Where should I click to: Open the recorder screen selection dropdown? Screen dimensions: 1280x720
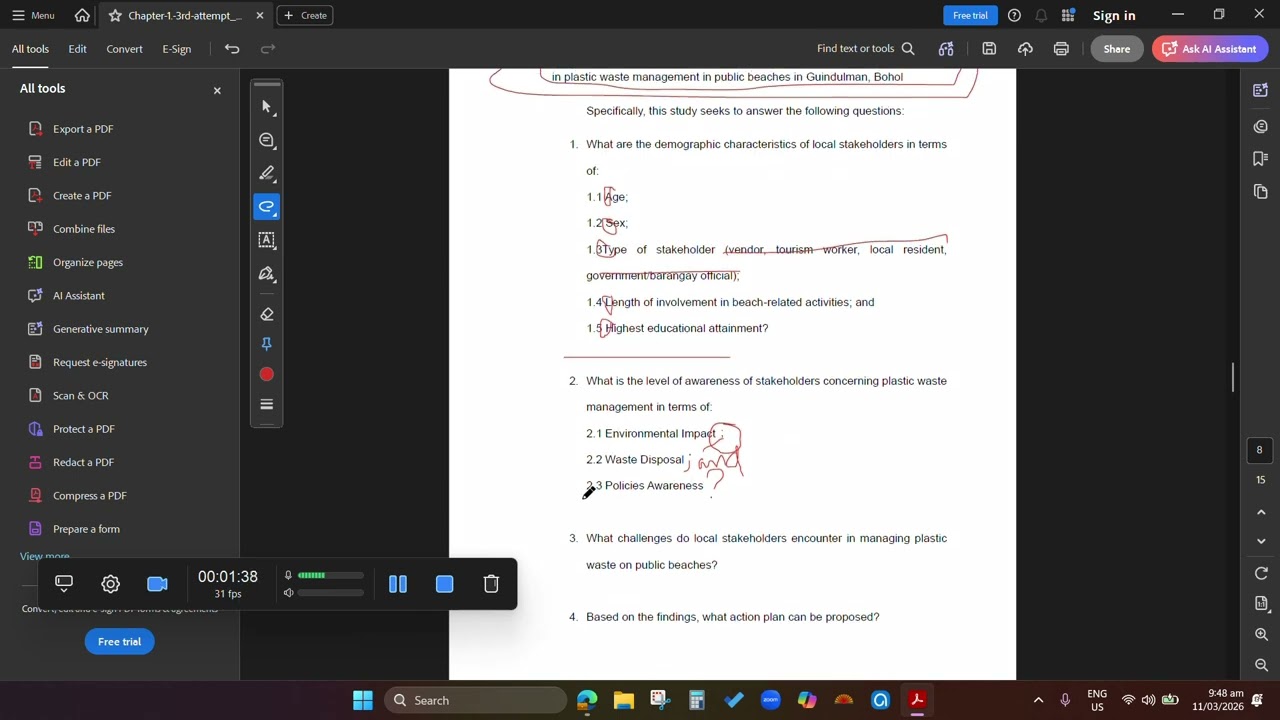coord(64,584)
